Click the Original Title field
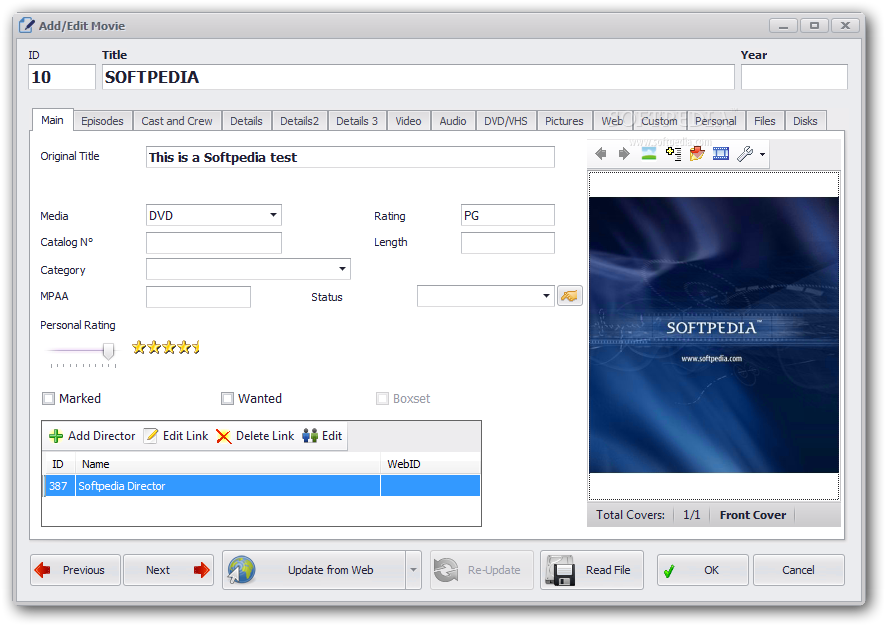 pyautogui.click(x=350, y=157)
